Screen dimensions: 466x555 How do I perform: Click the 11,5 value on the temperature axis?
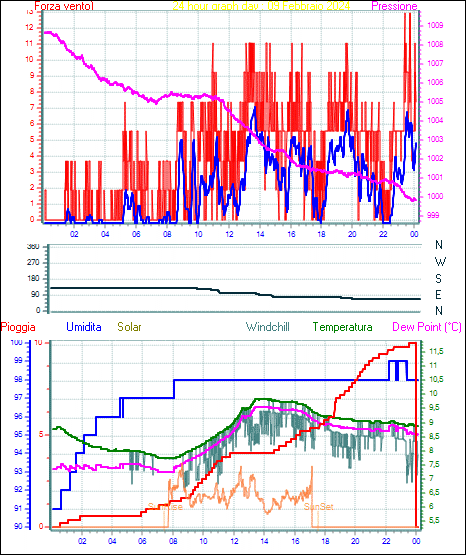(x=436, y=351)
